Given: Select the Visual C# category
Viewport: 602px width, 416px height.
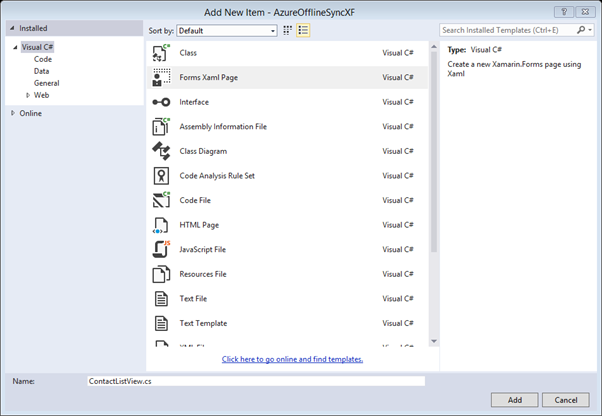Looking at the screenshot, I should pos(37,47).
